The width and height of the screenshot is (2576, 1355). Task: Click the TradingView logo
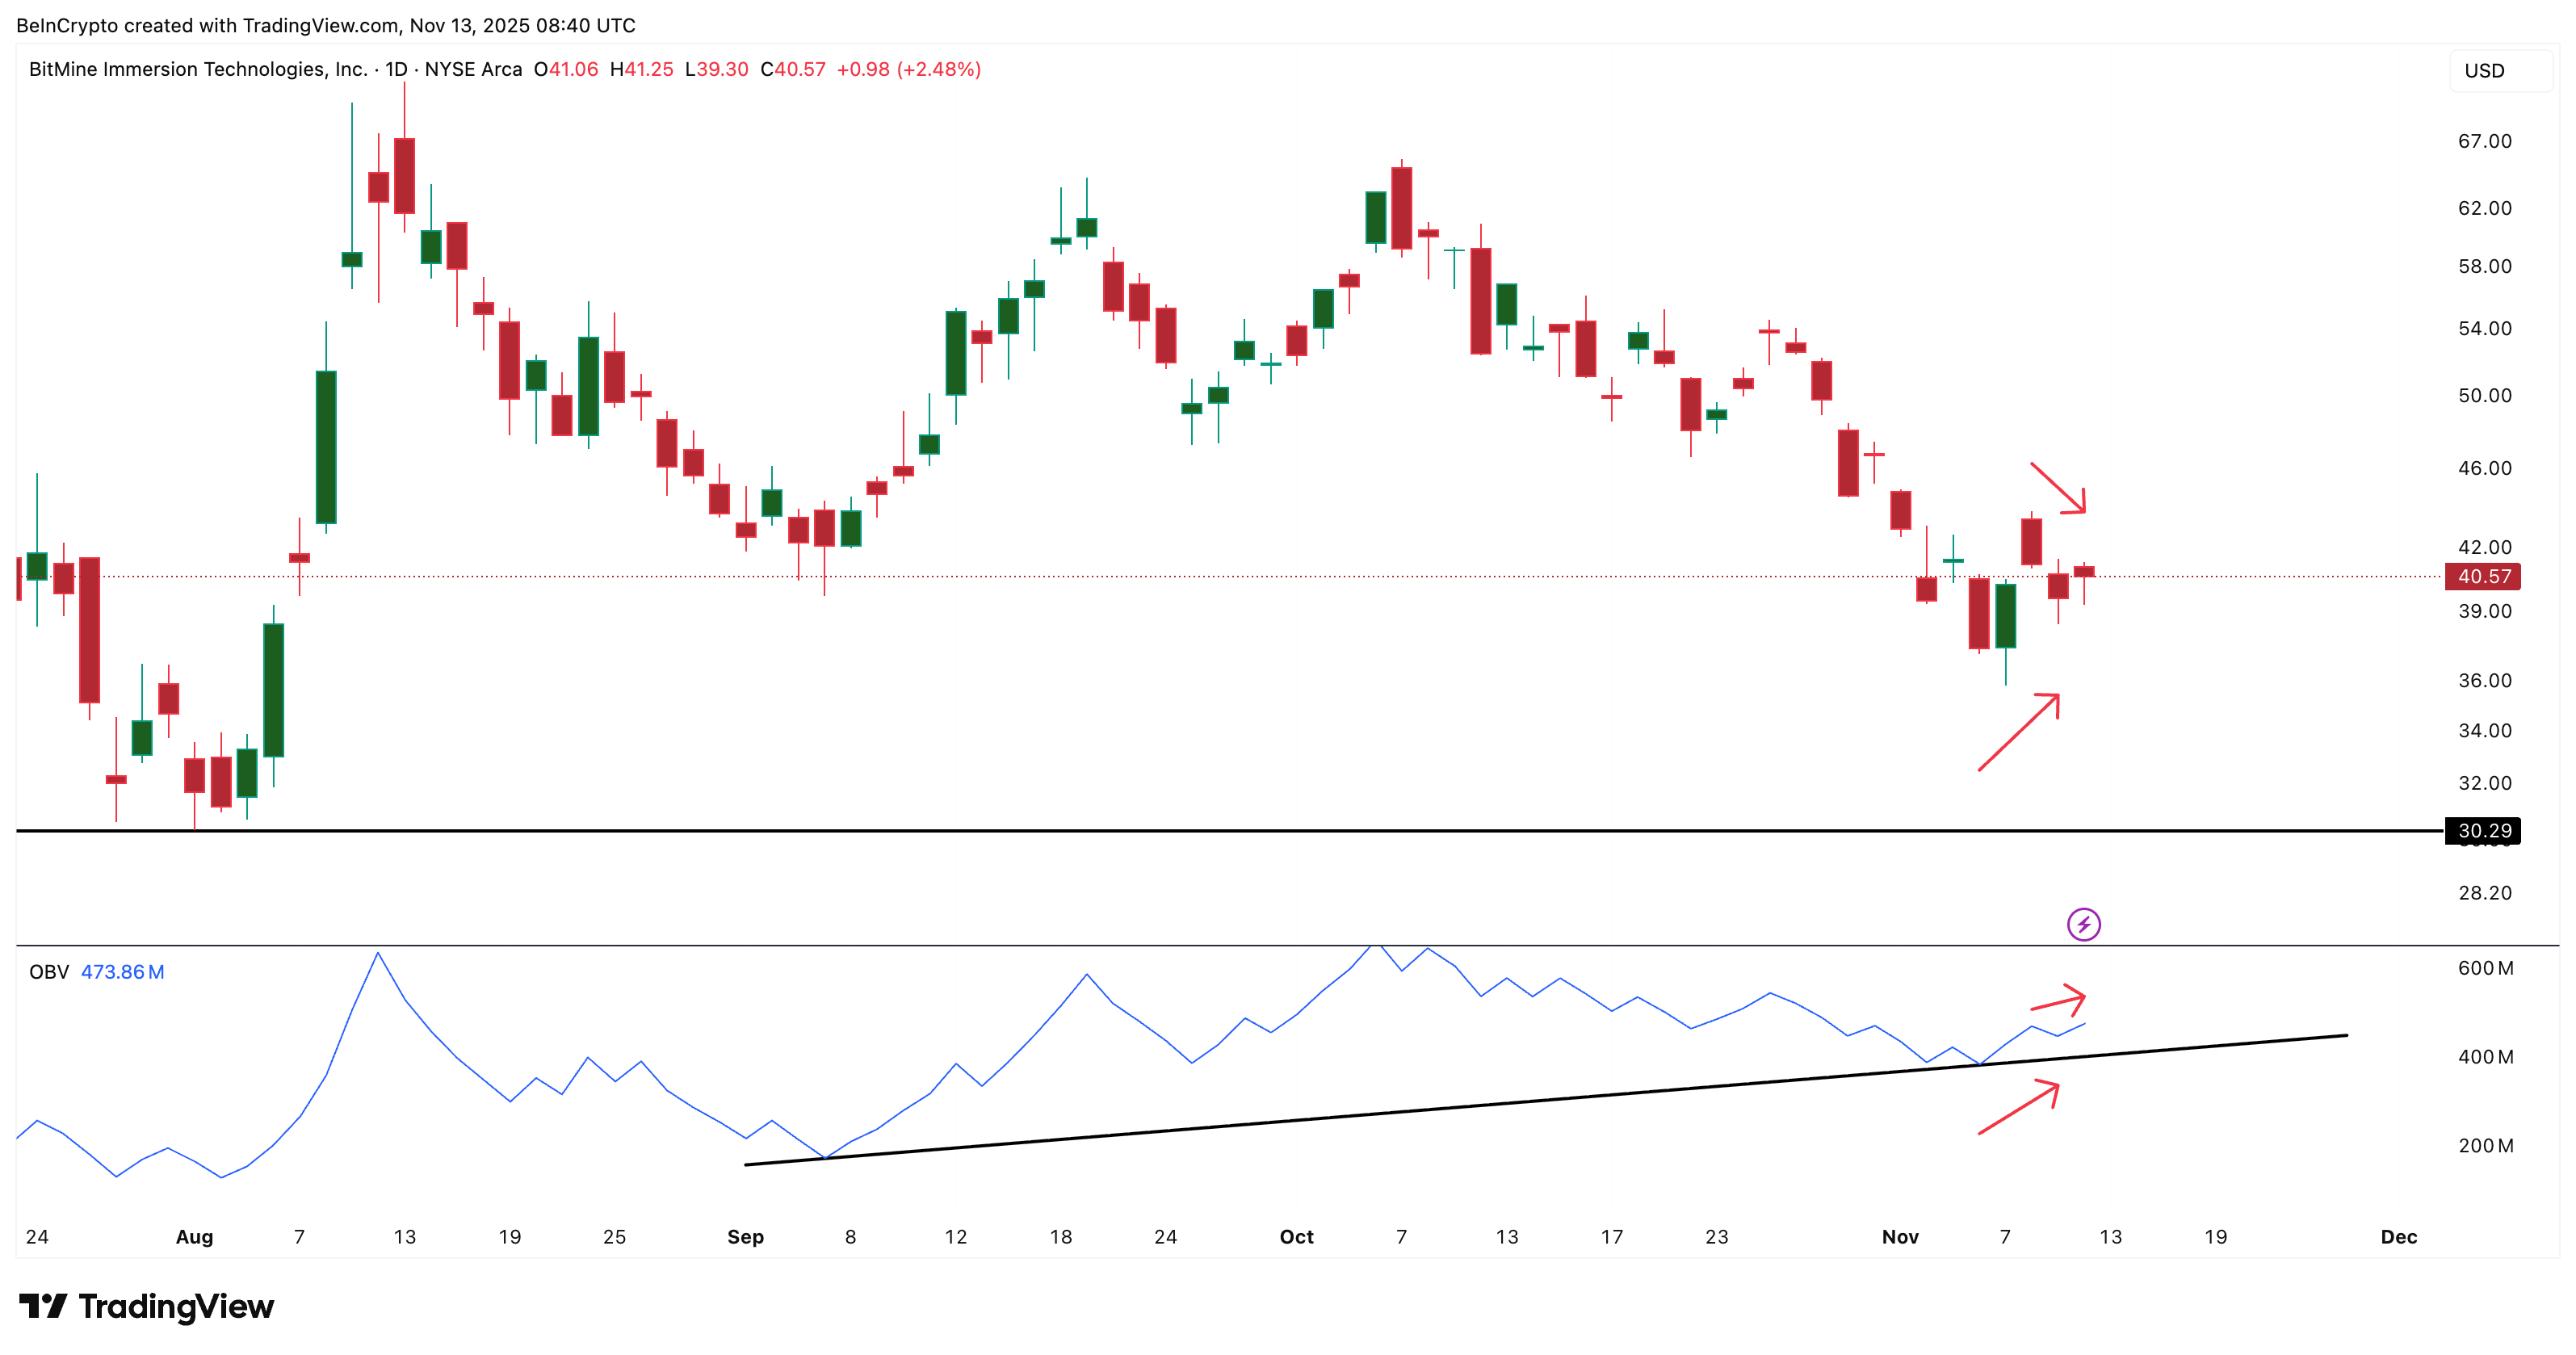[x=146, y=1306]
